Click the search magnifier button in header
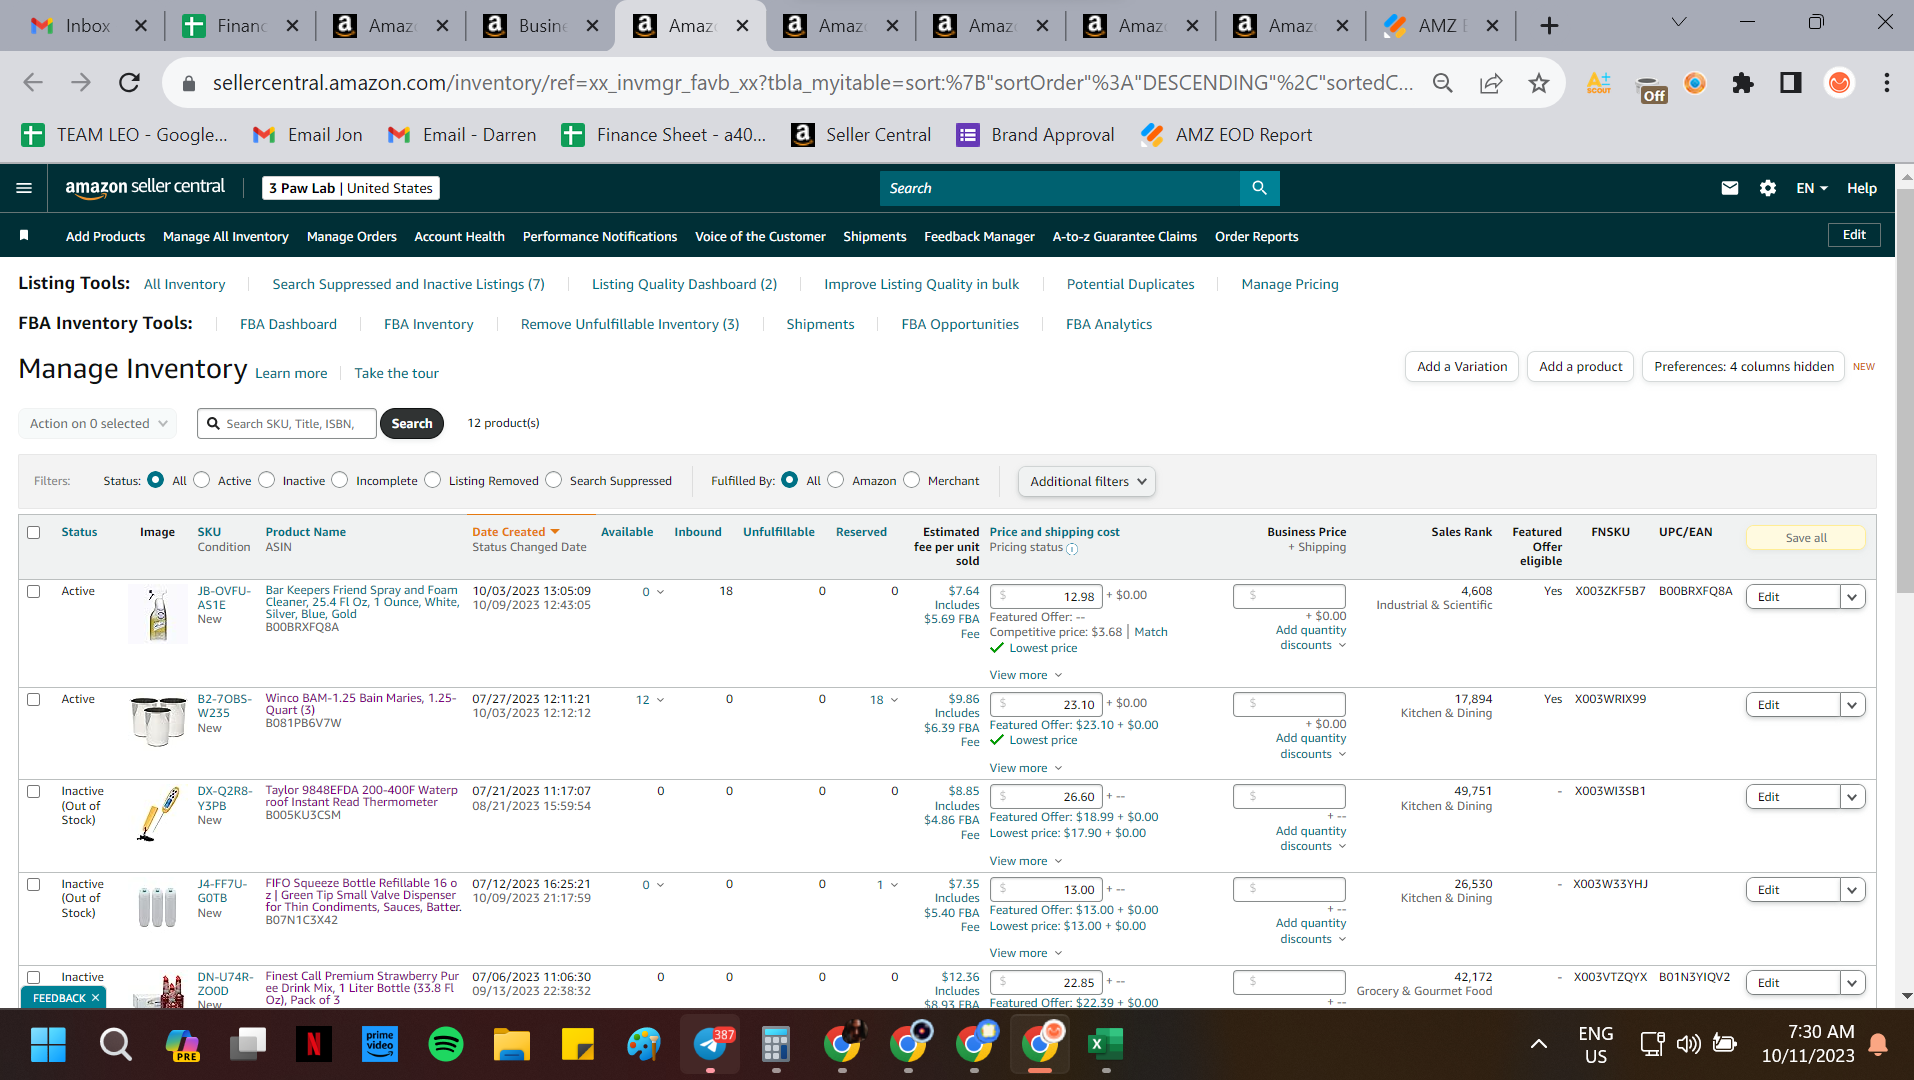 pyautogui.click(x=1259, y=188)
